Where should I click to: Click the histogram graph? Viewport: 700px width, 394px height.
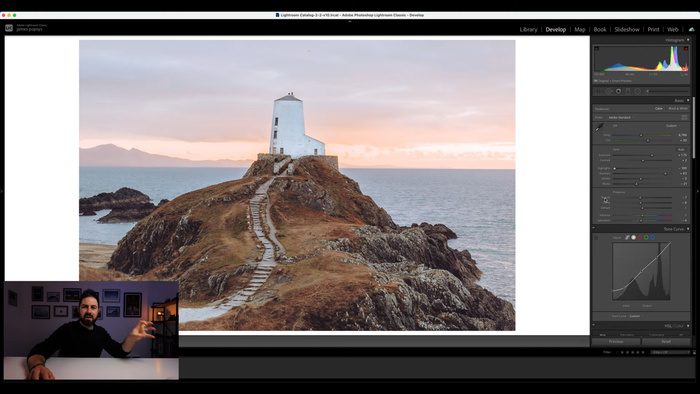point(641,59)
